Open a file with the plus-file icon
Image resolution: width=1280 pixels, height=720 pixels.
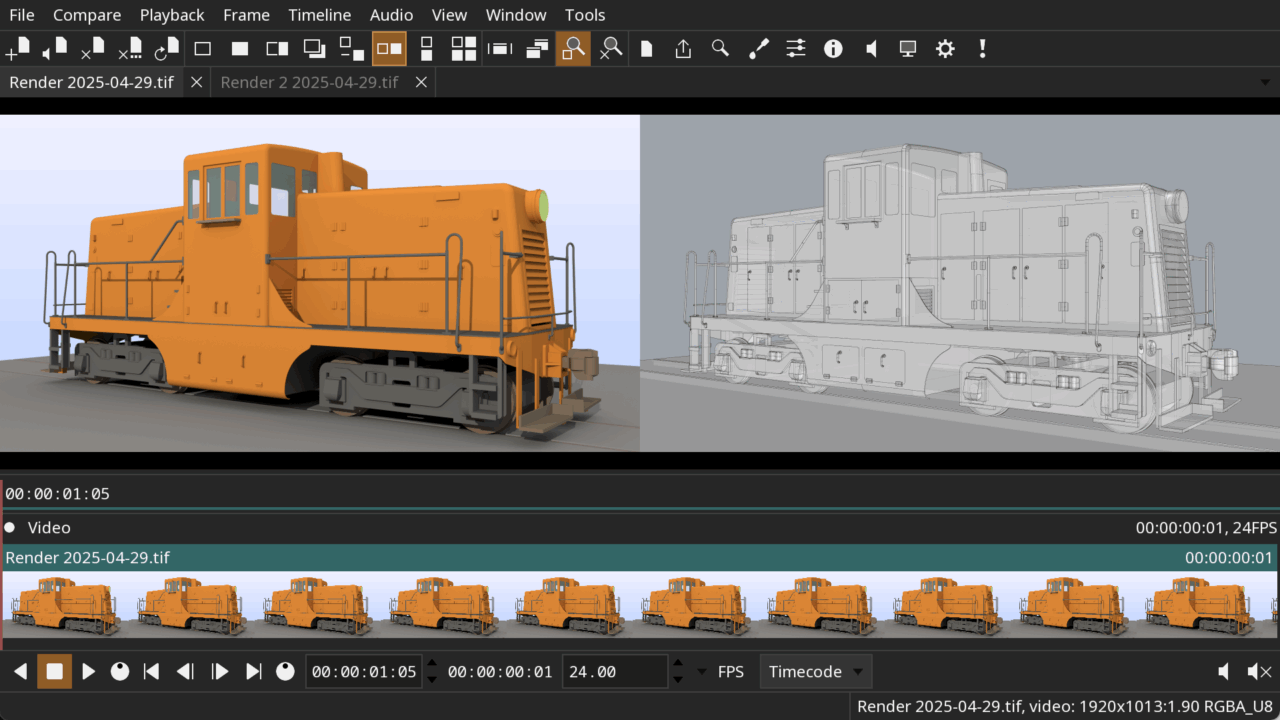click(x=18, y=48)
